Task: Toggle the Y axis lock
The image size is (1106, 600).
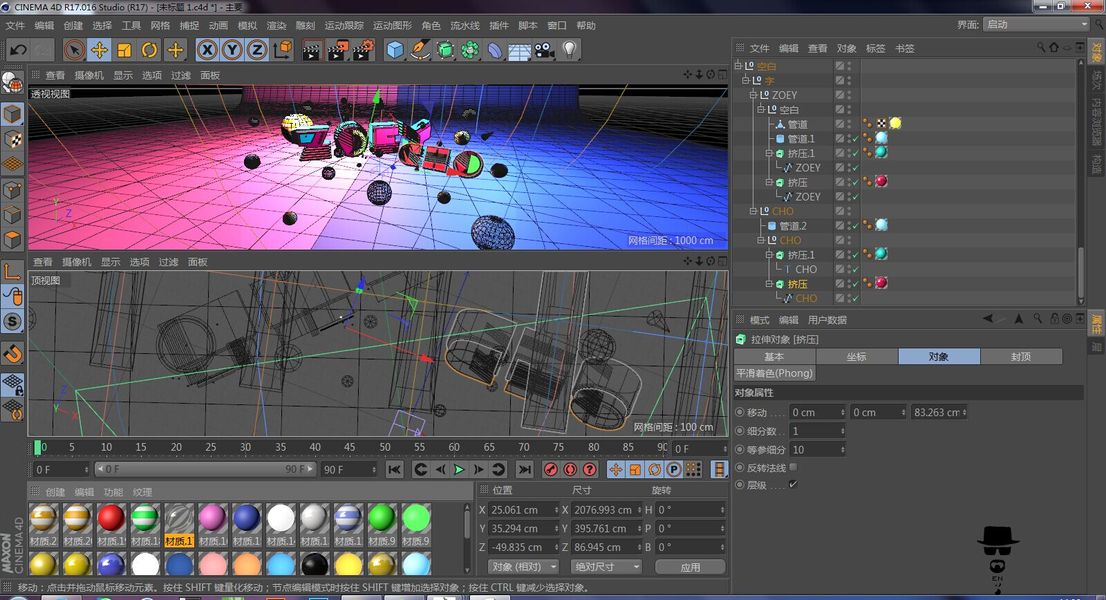Action: coord(232,50)
